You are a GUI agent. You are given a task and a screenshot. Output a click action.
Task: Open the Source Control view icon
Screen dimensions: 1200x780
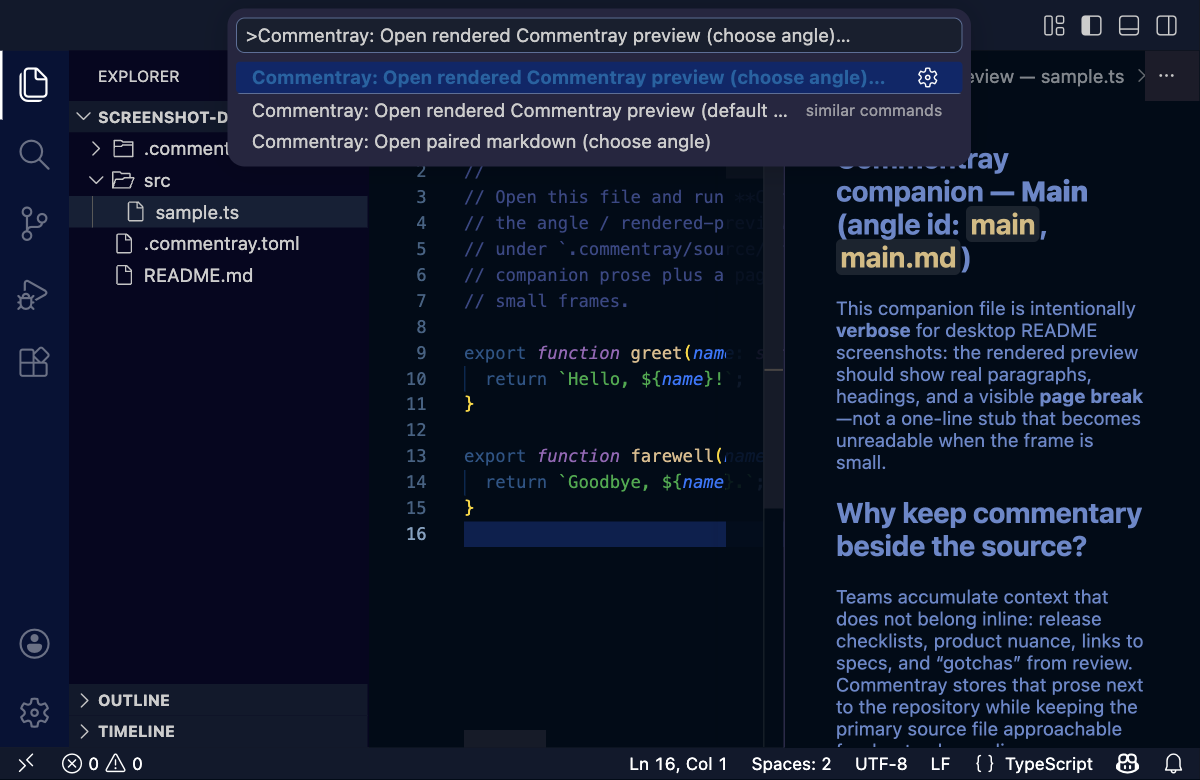coord(34,224)
